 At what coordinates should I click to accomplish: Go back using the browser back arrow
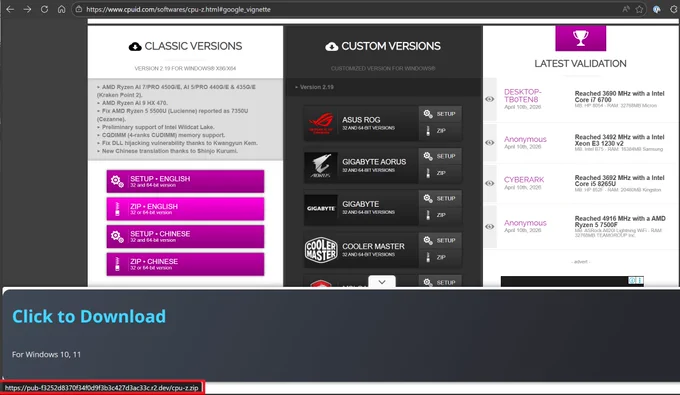point(10,9)
